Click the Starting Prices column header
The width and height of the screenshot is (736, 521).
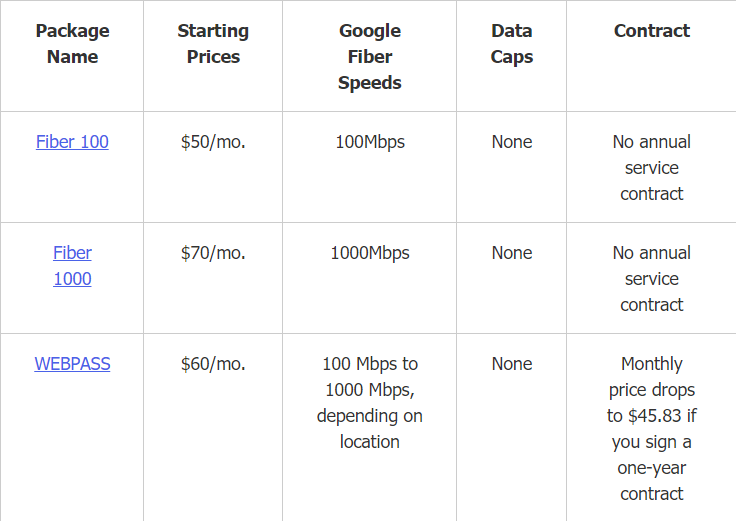click(213, 44)
